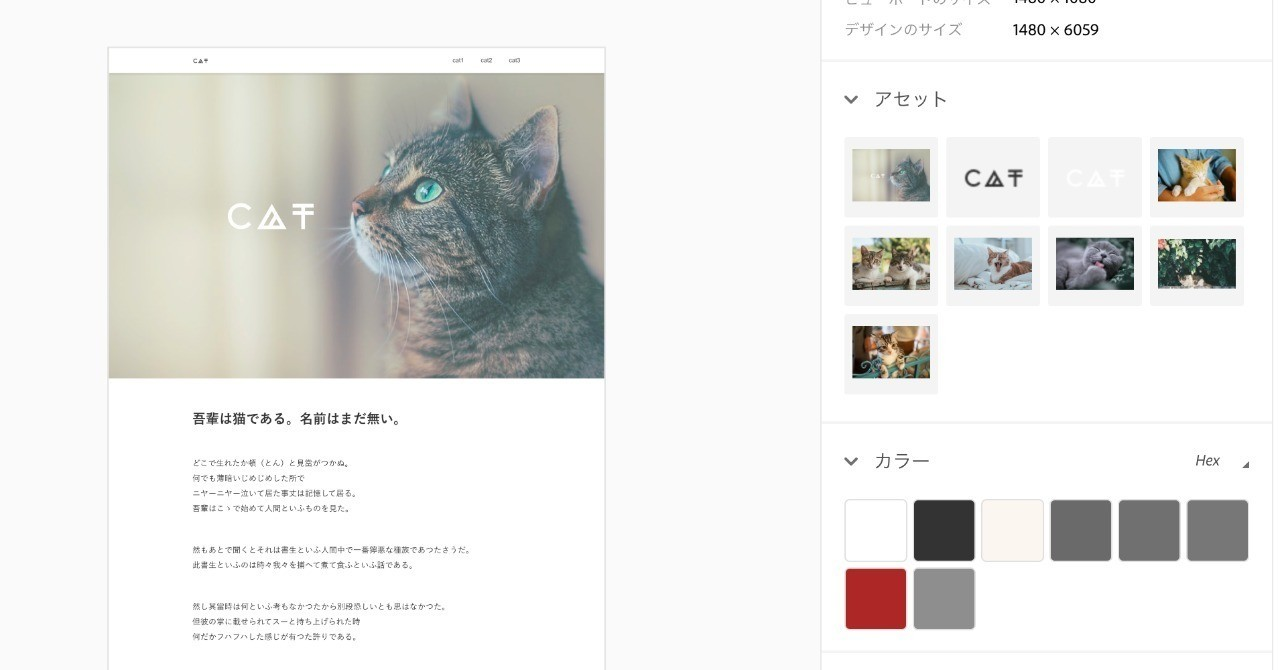Select heading 吾輩は猫である。名前はまだ無い。
1280x670 pixels.
click(299, 419)
